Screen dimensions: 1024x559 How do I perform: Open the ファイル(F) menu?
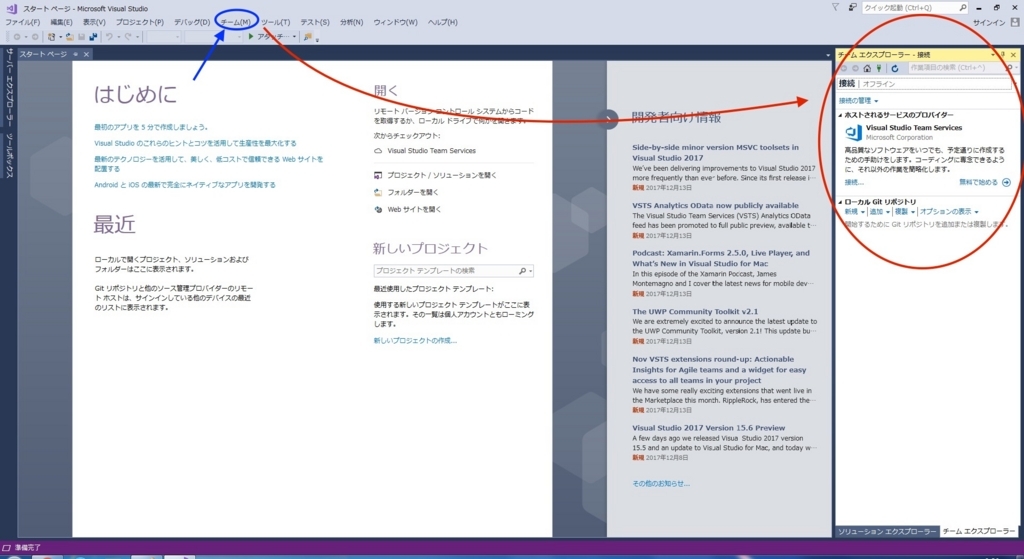pyautogui.click(x=23, y=22)
